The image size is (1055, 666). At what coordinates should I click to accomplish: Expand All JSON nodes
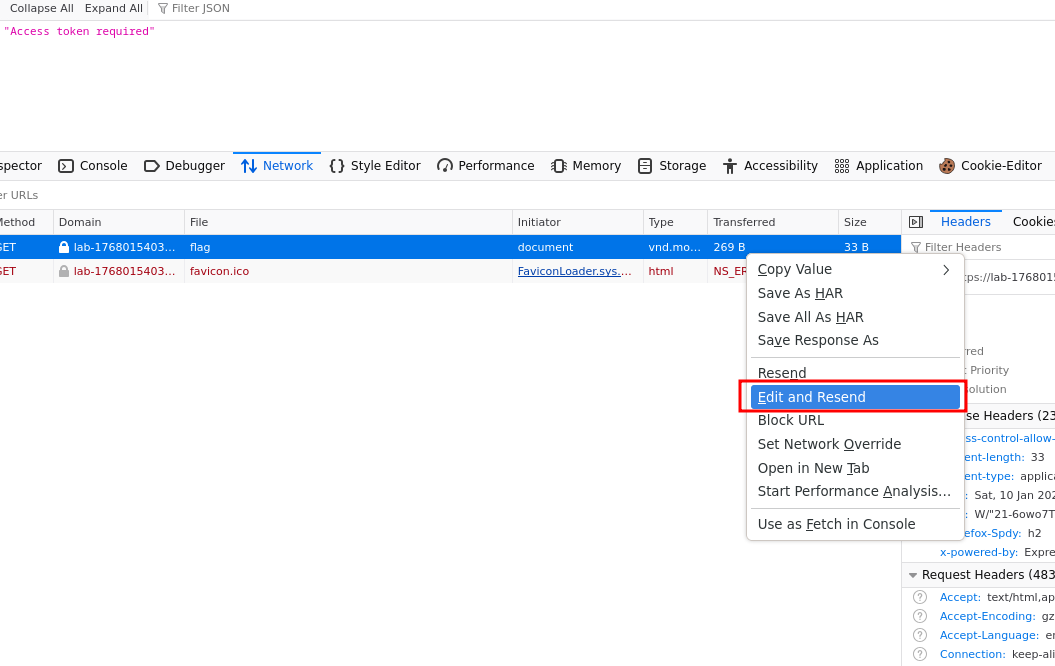114,8
